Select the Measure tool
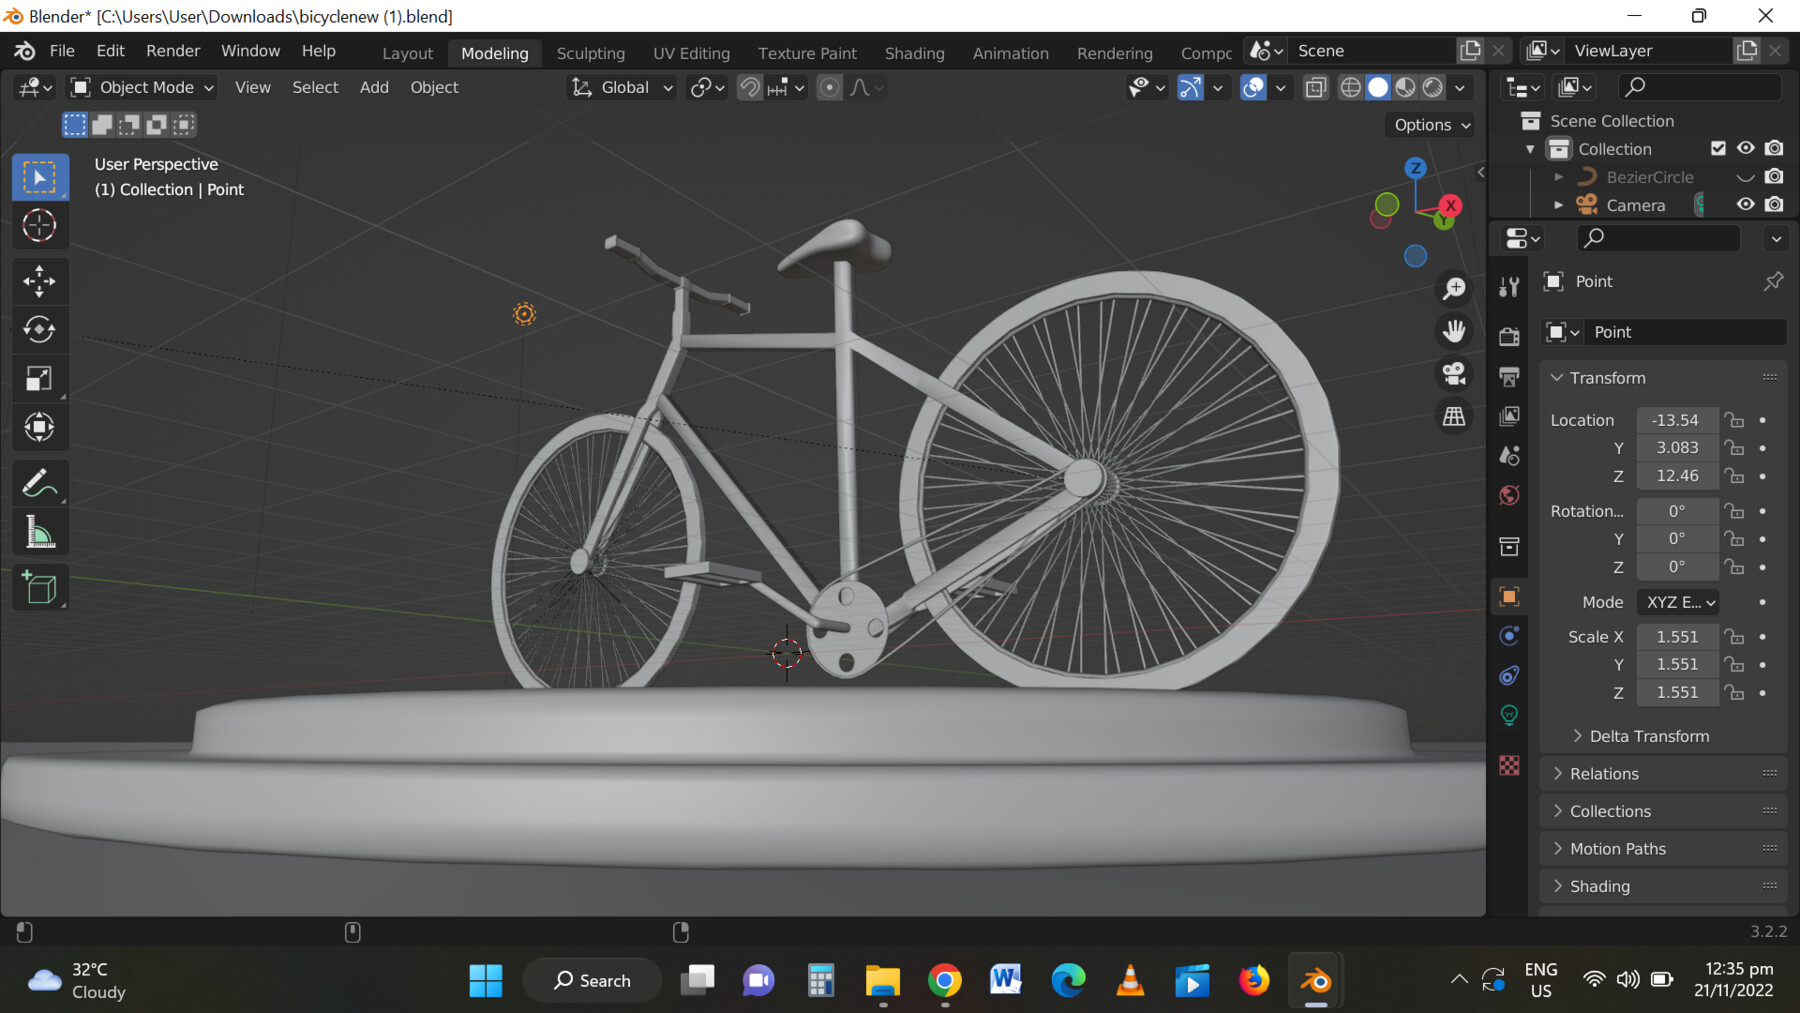The image size is (1800, 1013). [x=40, y=531]
